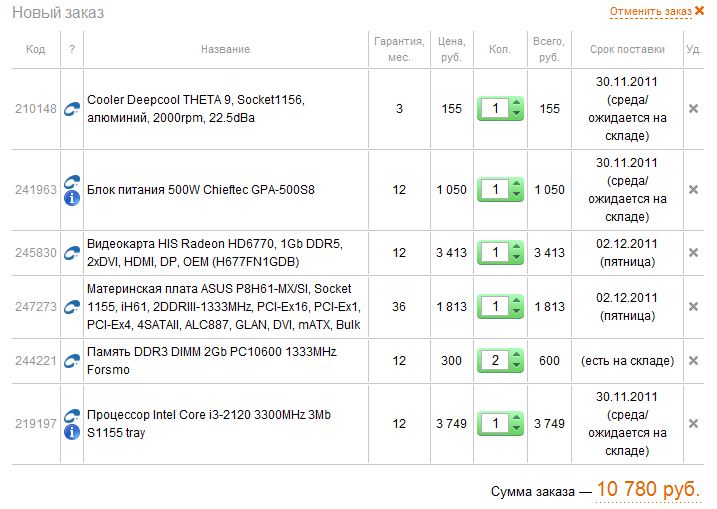Remove DDR3 Forsmo memory from the order
This screenshot has height=509, width=717.
694,361
